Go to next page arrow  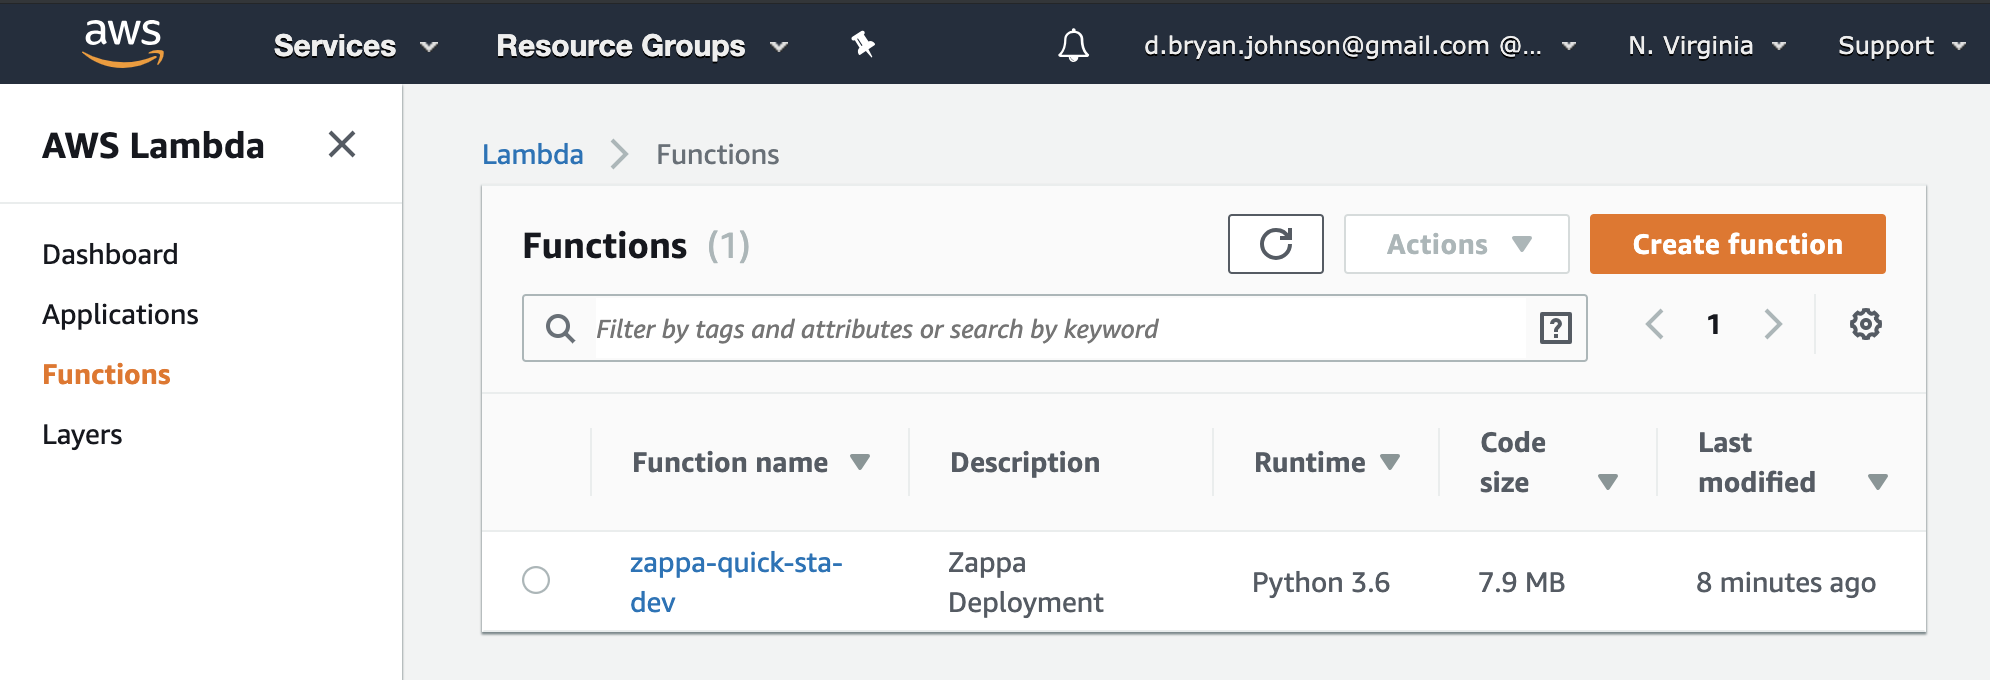tap(1773, 324)
